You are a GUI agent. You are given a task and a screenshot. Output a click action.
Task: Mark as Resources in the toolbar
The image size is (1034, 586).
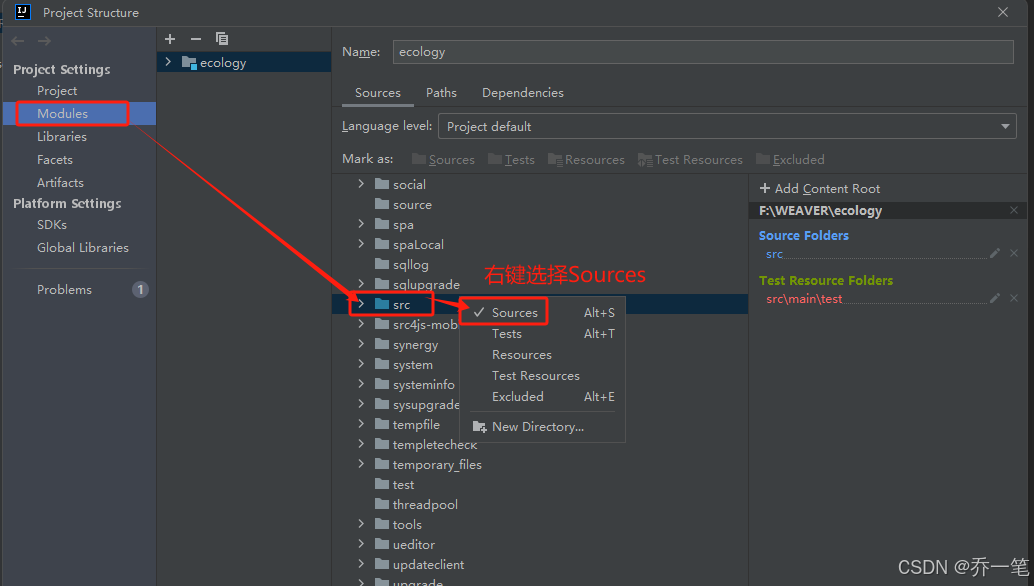tap(586, 160)
